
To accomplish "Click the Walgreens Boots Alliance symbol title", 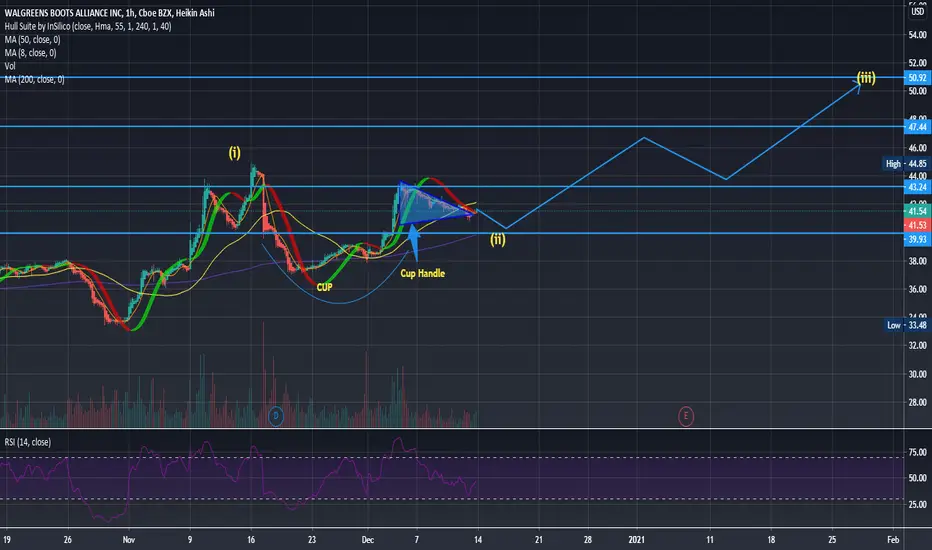I will point(109,12).
